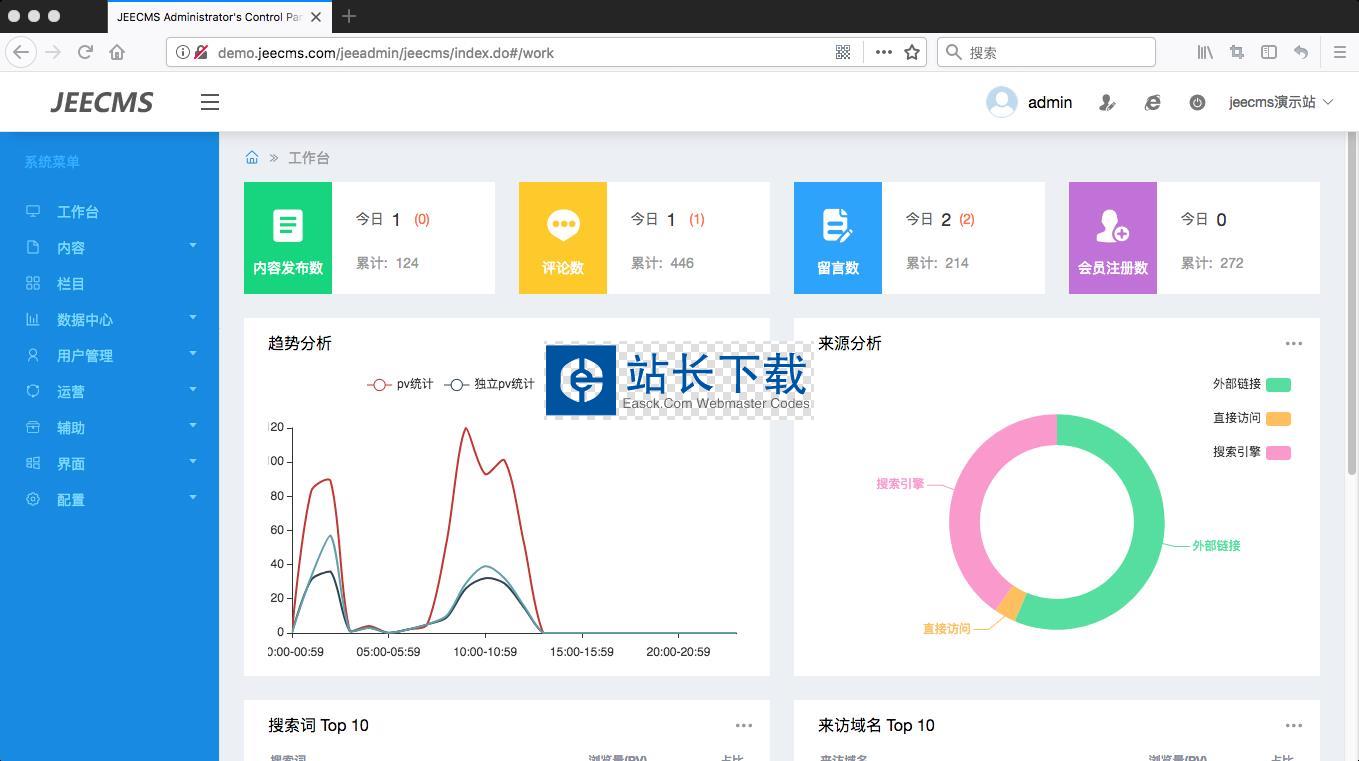The height and width of the screenshot is (761, 1359).
Task: Click the power logout icon in header
Action: [1197, 102]
